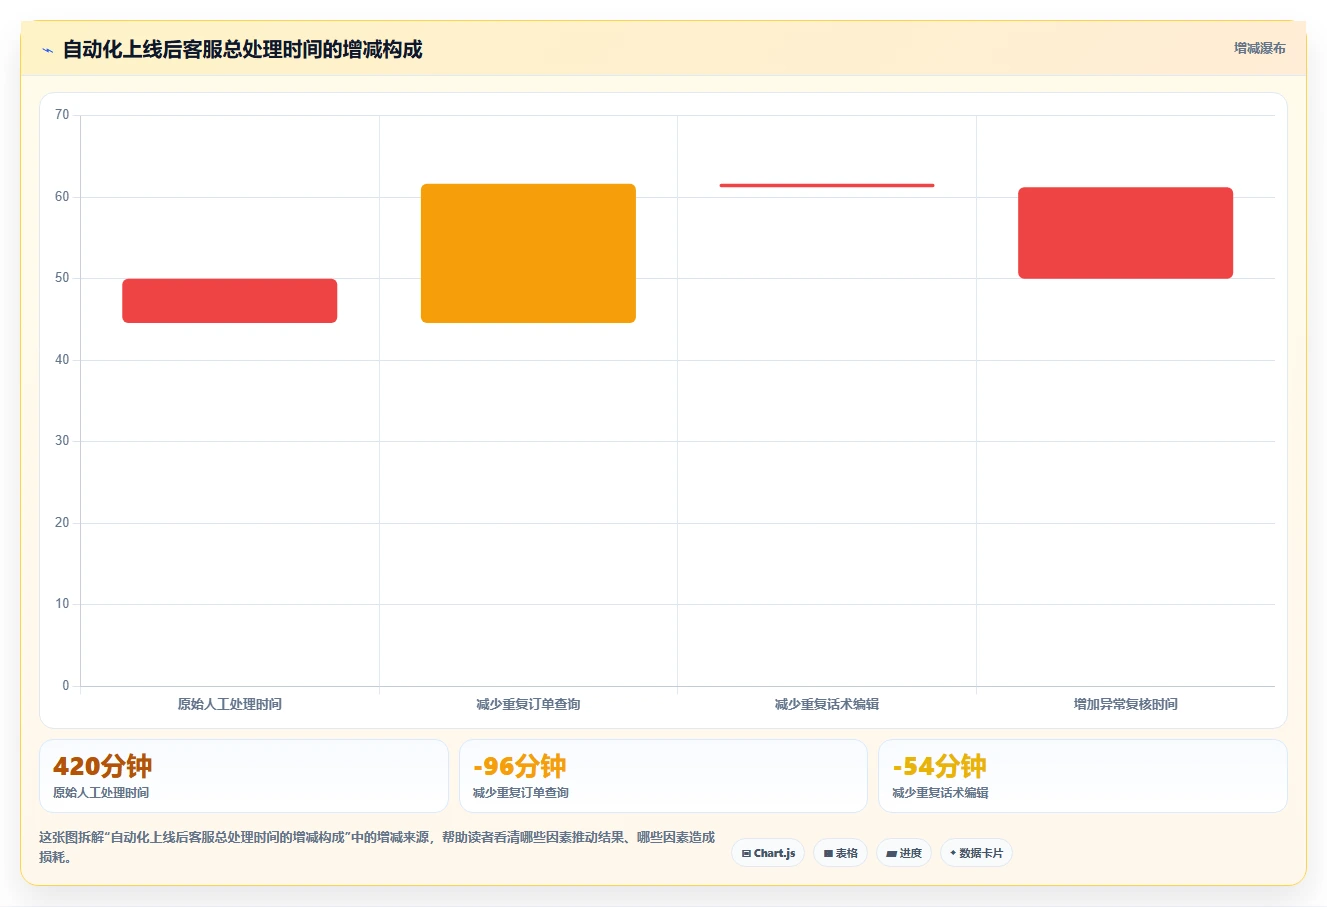This screenshot has height=907, width=1327.
Task: Click the Chart.js tag chip
Action: (768, 853)
